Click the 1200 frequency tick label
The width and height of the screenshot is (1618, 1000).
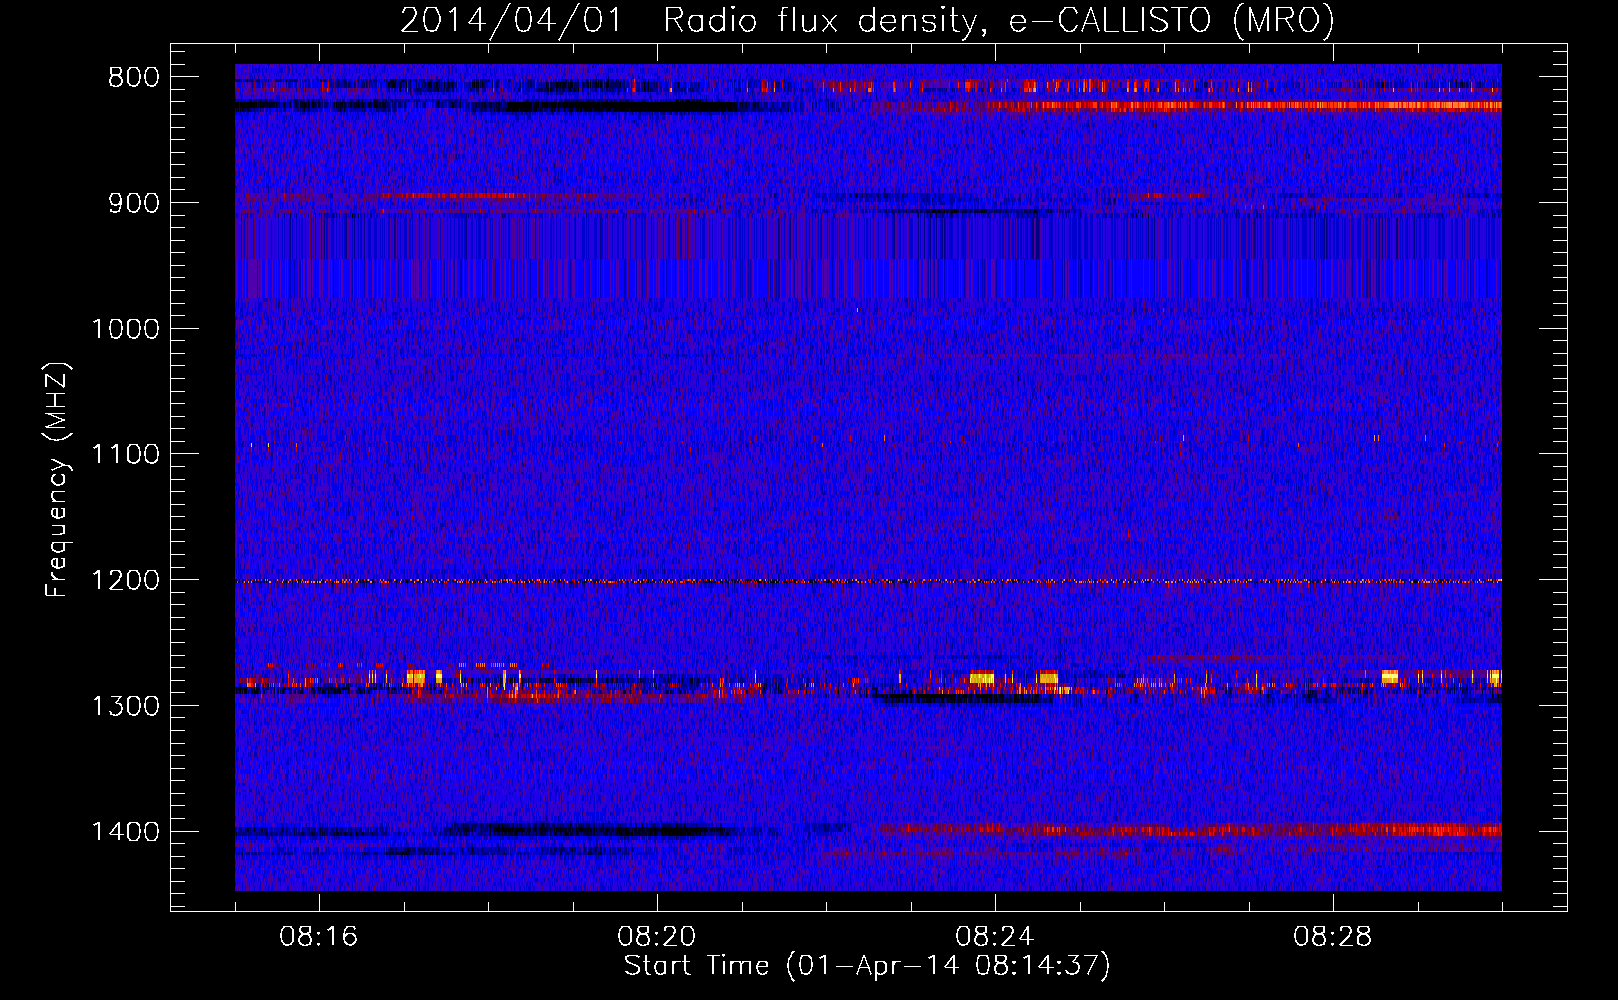(x=125, y=580)
